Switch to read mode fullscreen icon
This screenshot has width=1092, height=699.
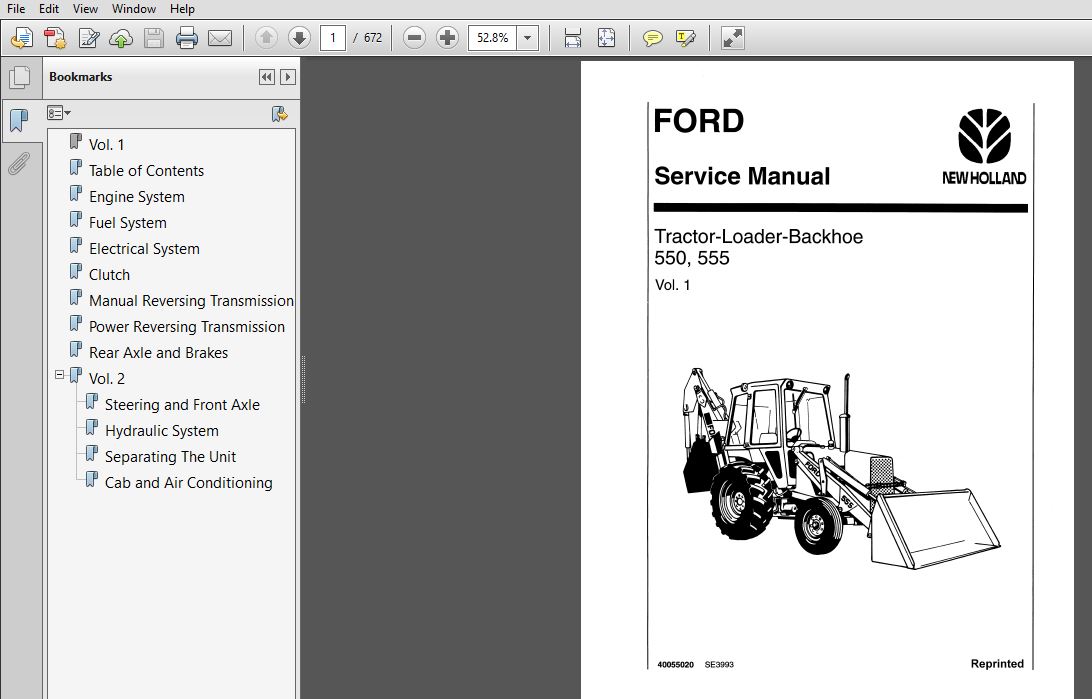tap(733, 38)
